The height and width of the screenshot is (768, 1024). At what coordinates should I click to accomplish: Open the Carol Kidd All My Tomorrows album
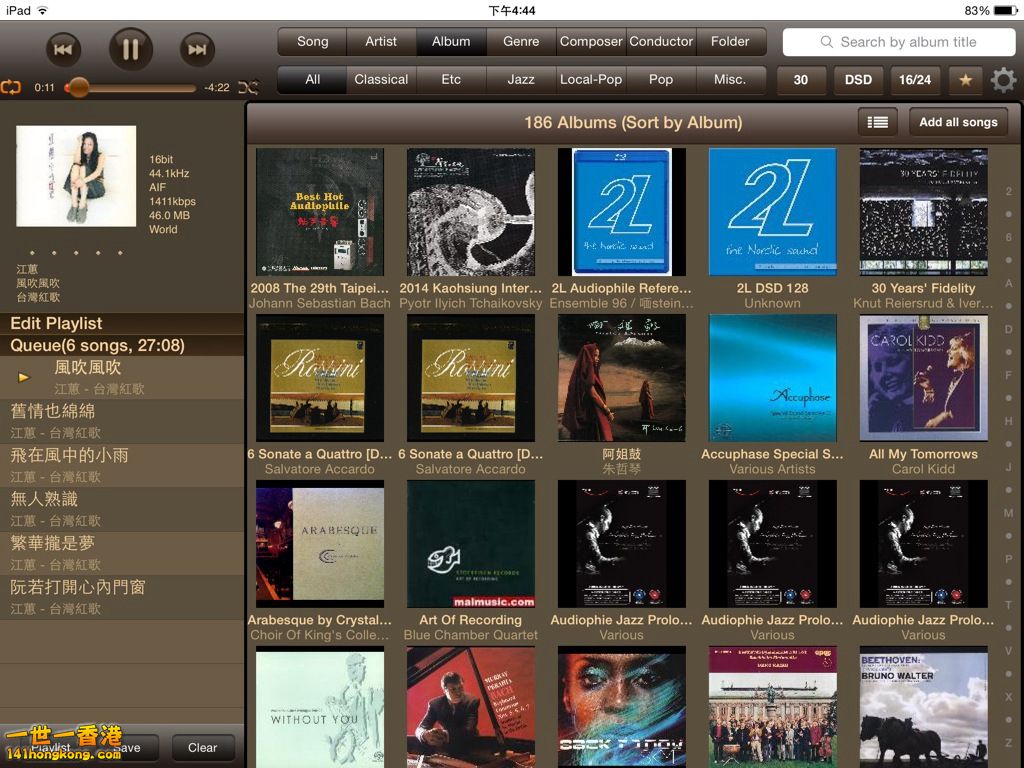[x=923, y=379]
